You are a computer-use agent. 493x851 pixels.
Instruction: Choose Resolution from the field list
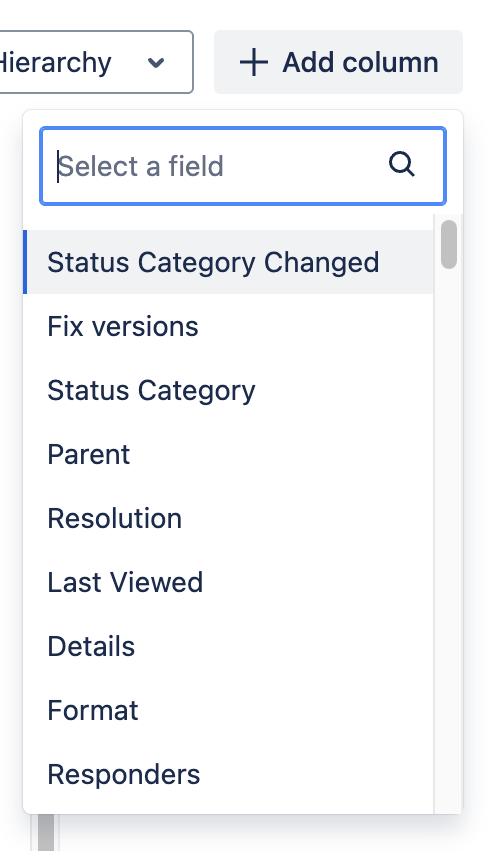point(228,518)
